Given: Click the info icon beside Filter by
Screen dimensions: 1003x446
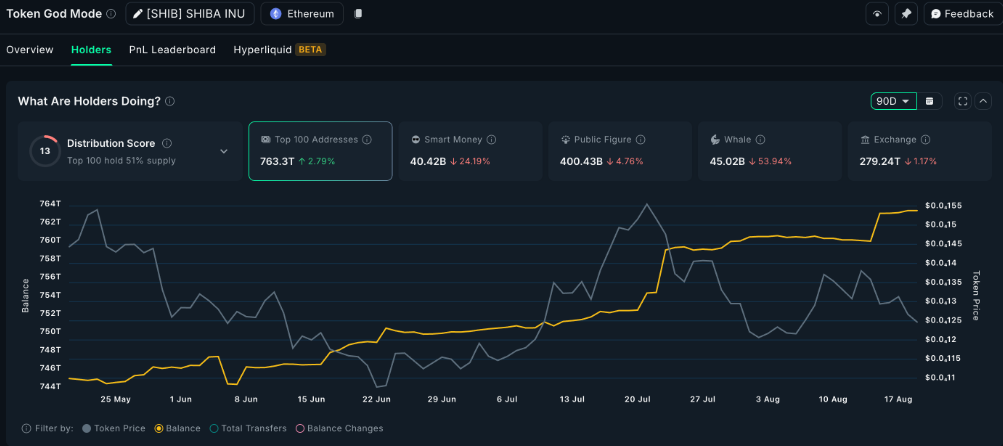Looking at the screenshot, I should click(x=26, y=428).
